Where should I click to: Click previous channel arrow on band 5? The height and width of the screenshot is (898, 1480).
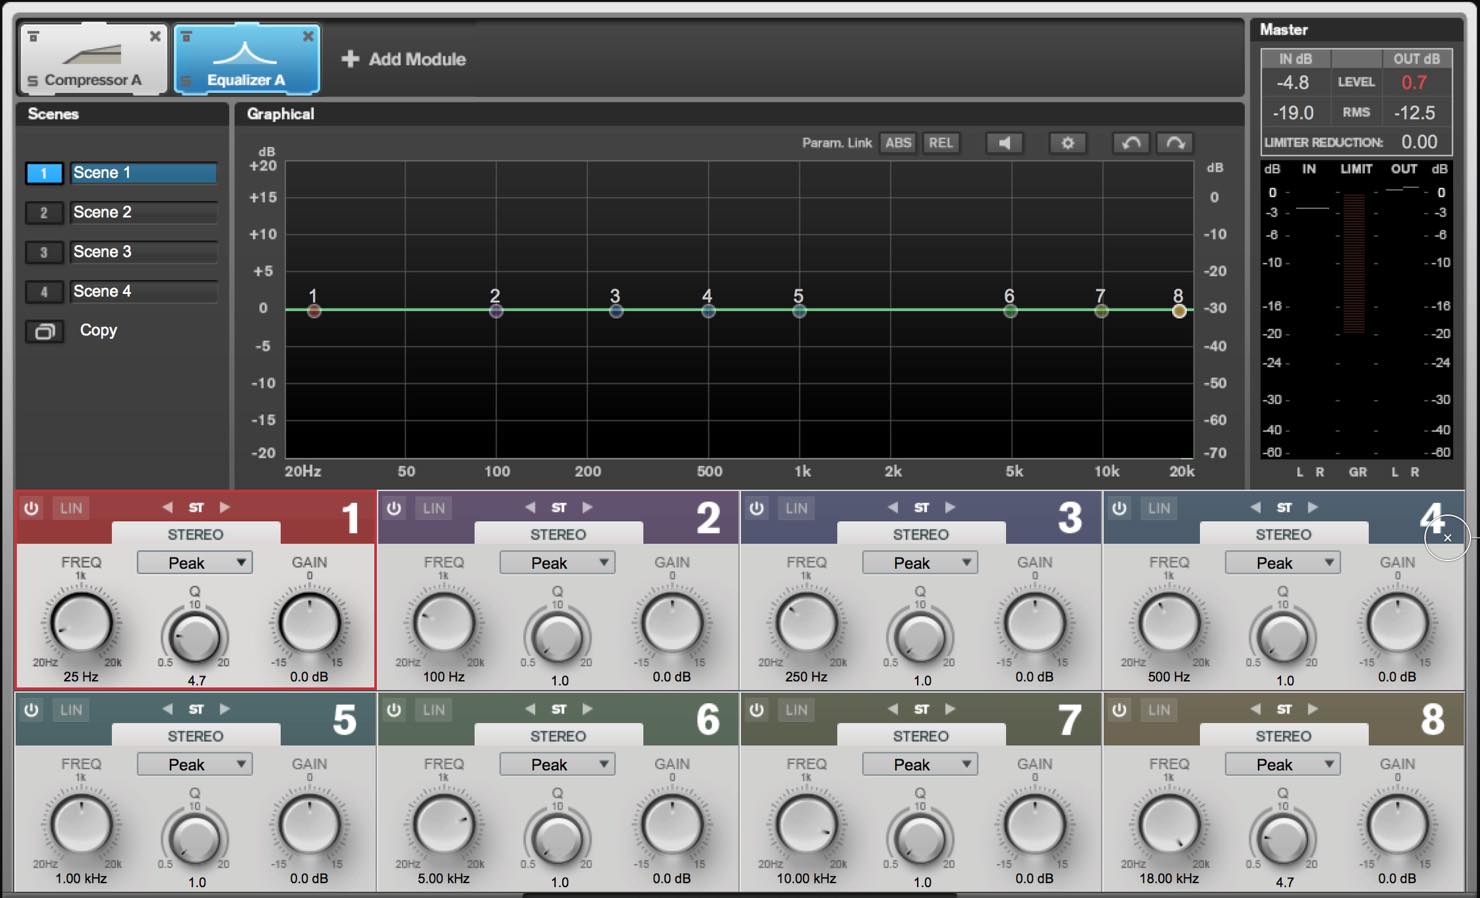point(167,709)
